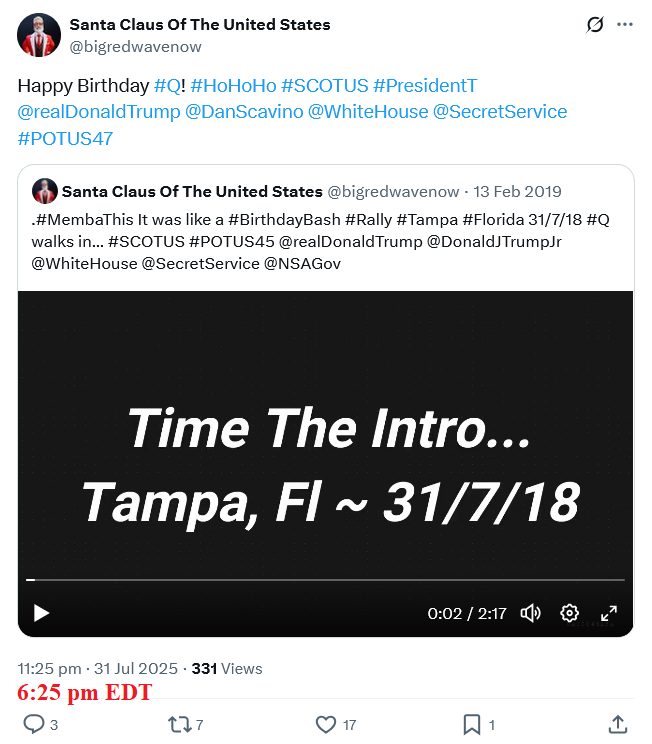
Task: Mute the video with speaker icon
Action: (531, 613)
